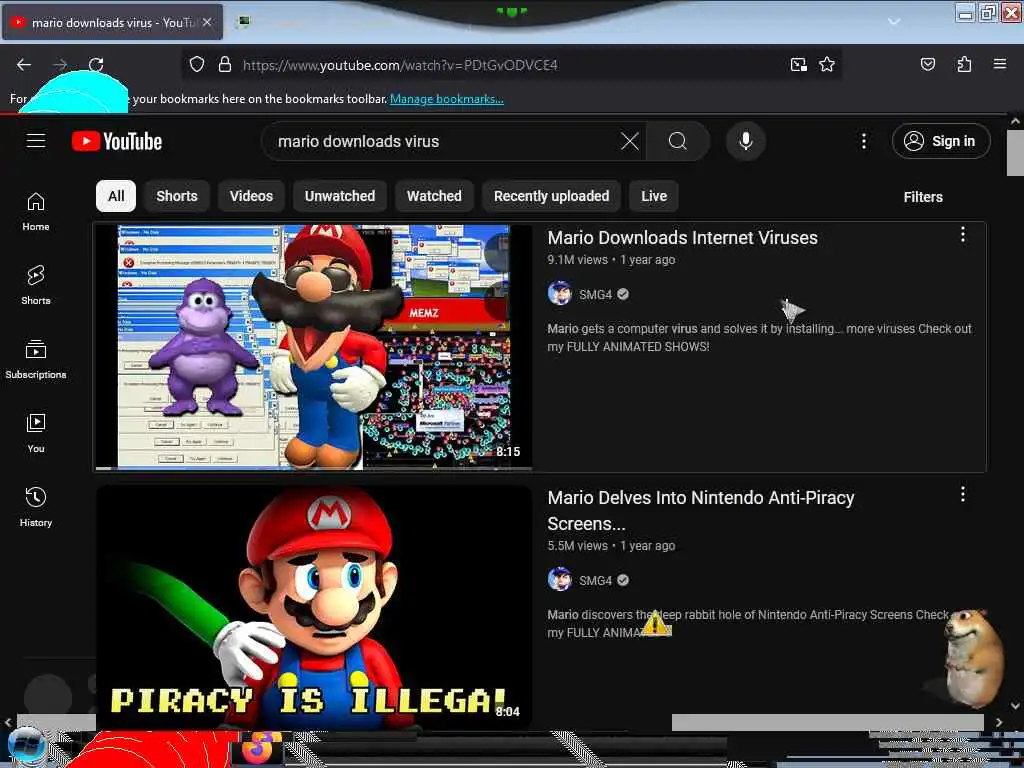Select the Unwatched filter chip
Screen dimensions: 1024x768
(340, 196)
